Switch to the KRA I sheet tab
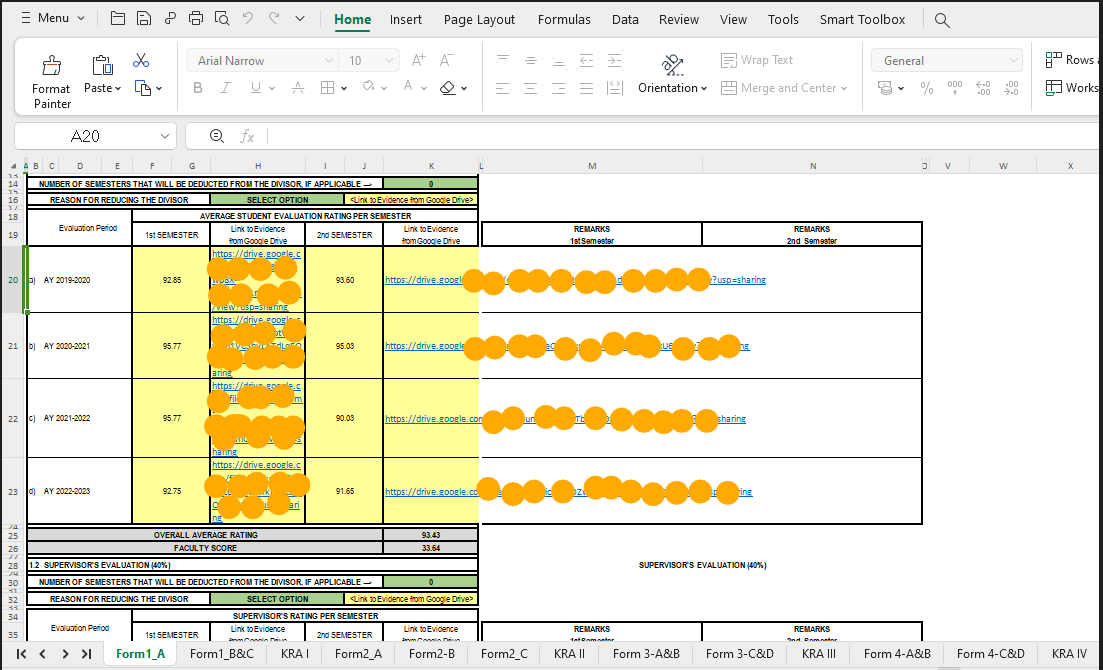 (x=295, y=654)
